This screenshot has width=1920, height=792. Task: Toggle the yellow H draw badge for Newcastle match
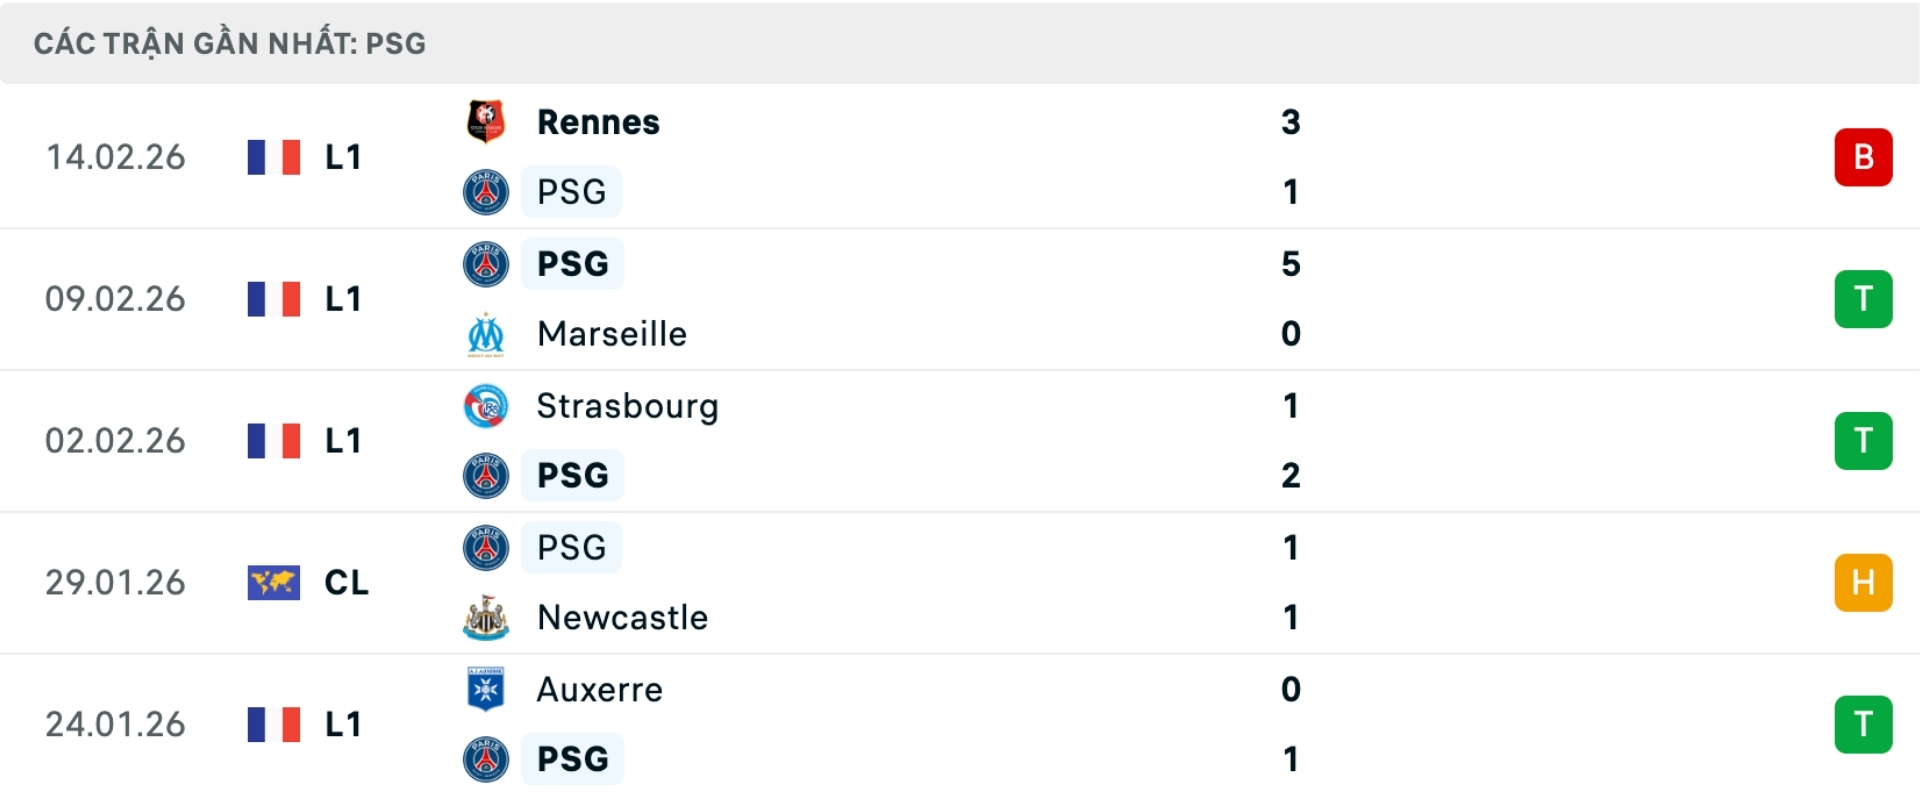(x=1863, y=583)
